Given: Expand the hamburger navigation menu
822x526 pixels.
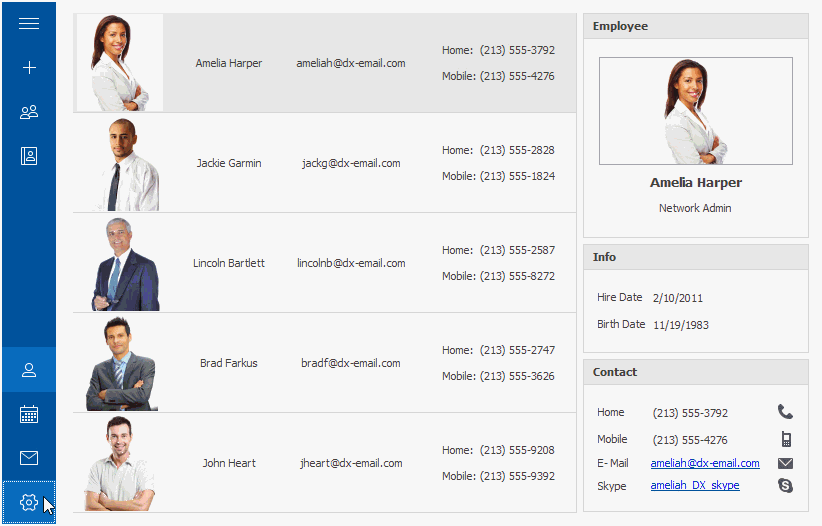Looking at the screenshot, I should 29,24.
